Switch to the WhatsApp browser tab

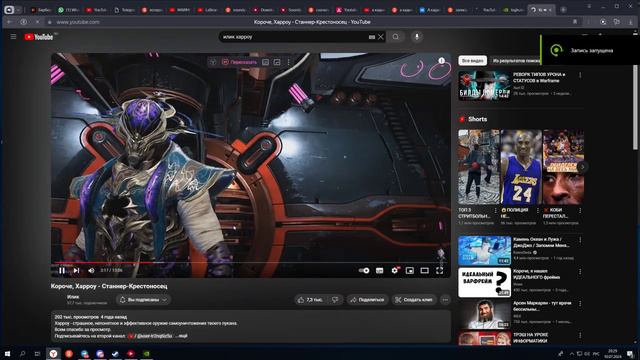pyautogui.click(x=68, y=10)
